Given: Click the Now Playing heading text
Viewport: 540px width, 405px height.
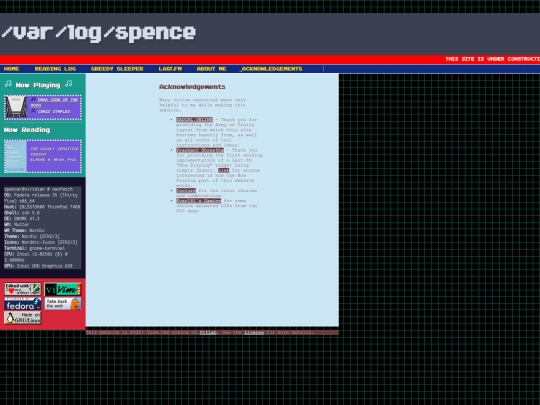Looking at the screenshot, I should [38, 85].
